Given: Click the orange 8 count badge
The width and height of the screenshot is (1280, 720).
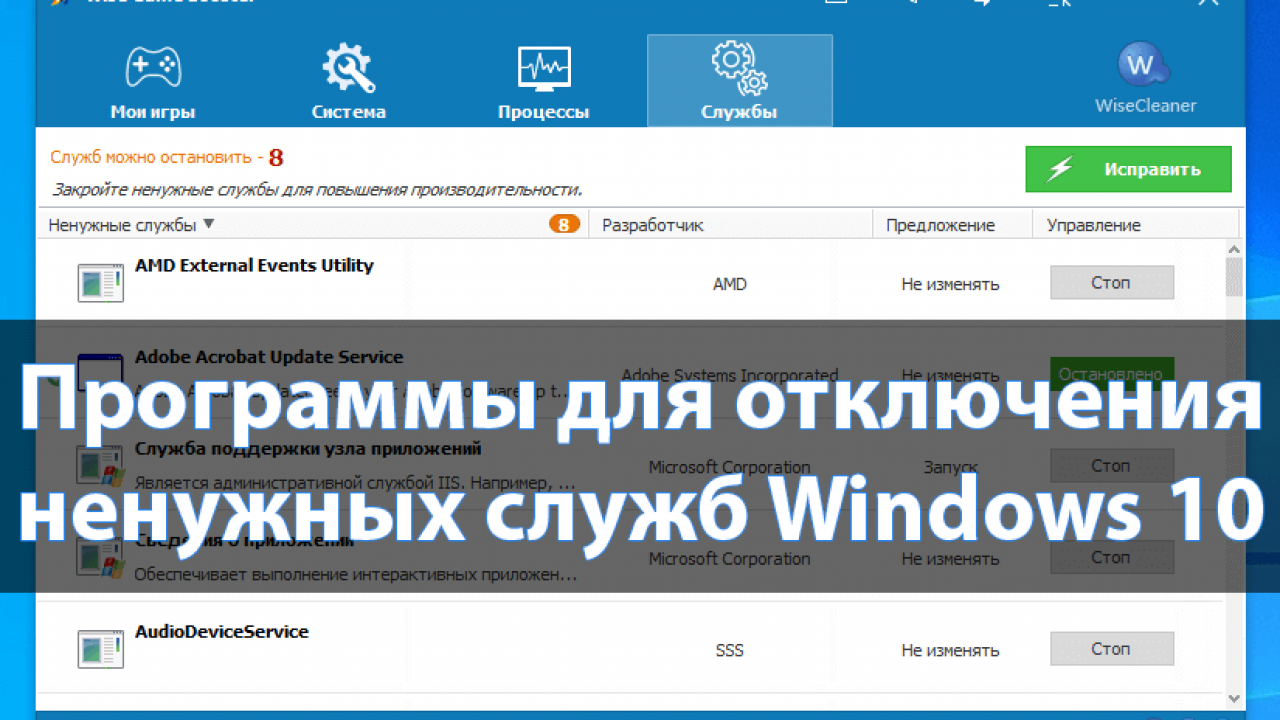Looking at the screenshot, I should tap(564, 224).
